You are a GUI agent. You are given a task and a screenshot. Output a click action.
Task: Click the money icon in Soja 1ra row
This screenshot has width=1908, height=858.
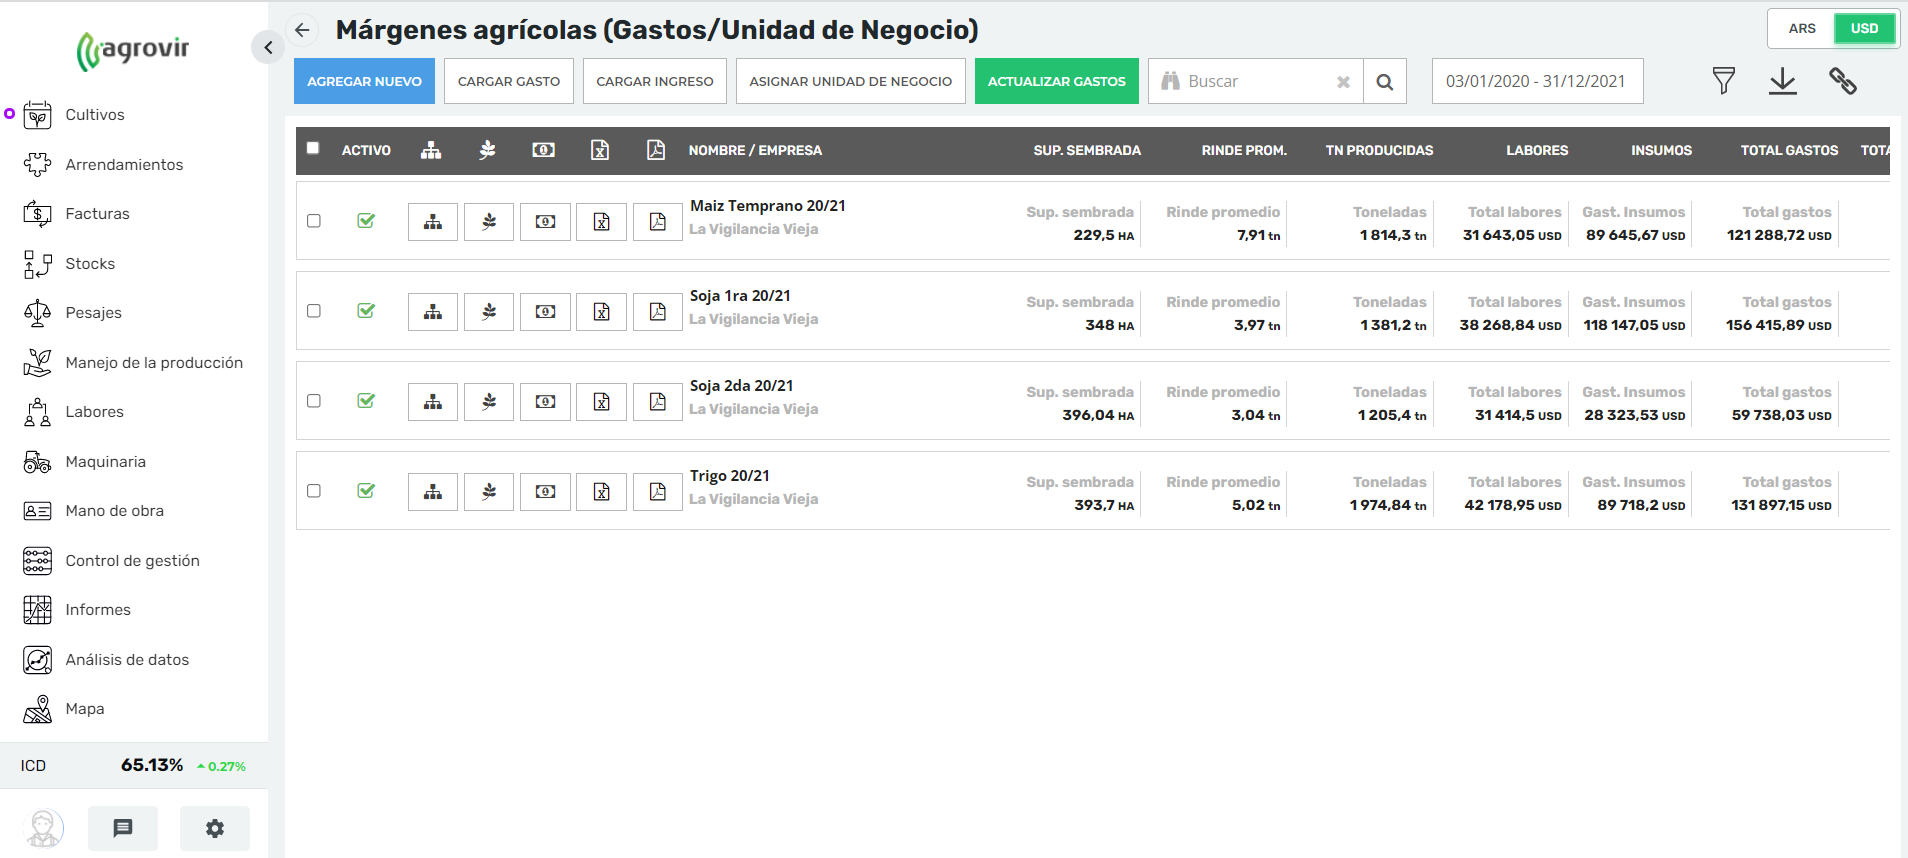545,312
